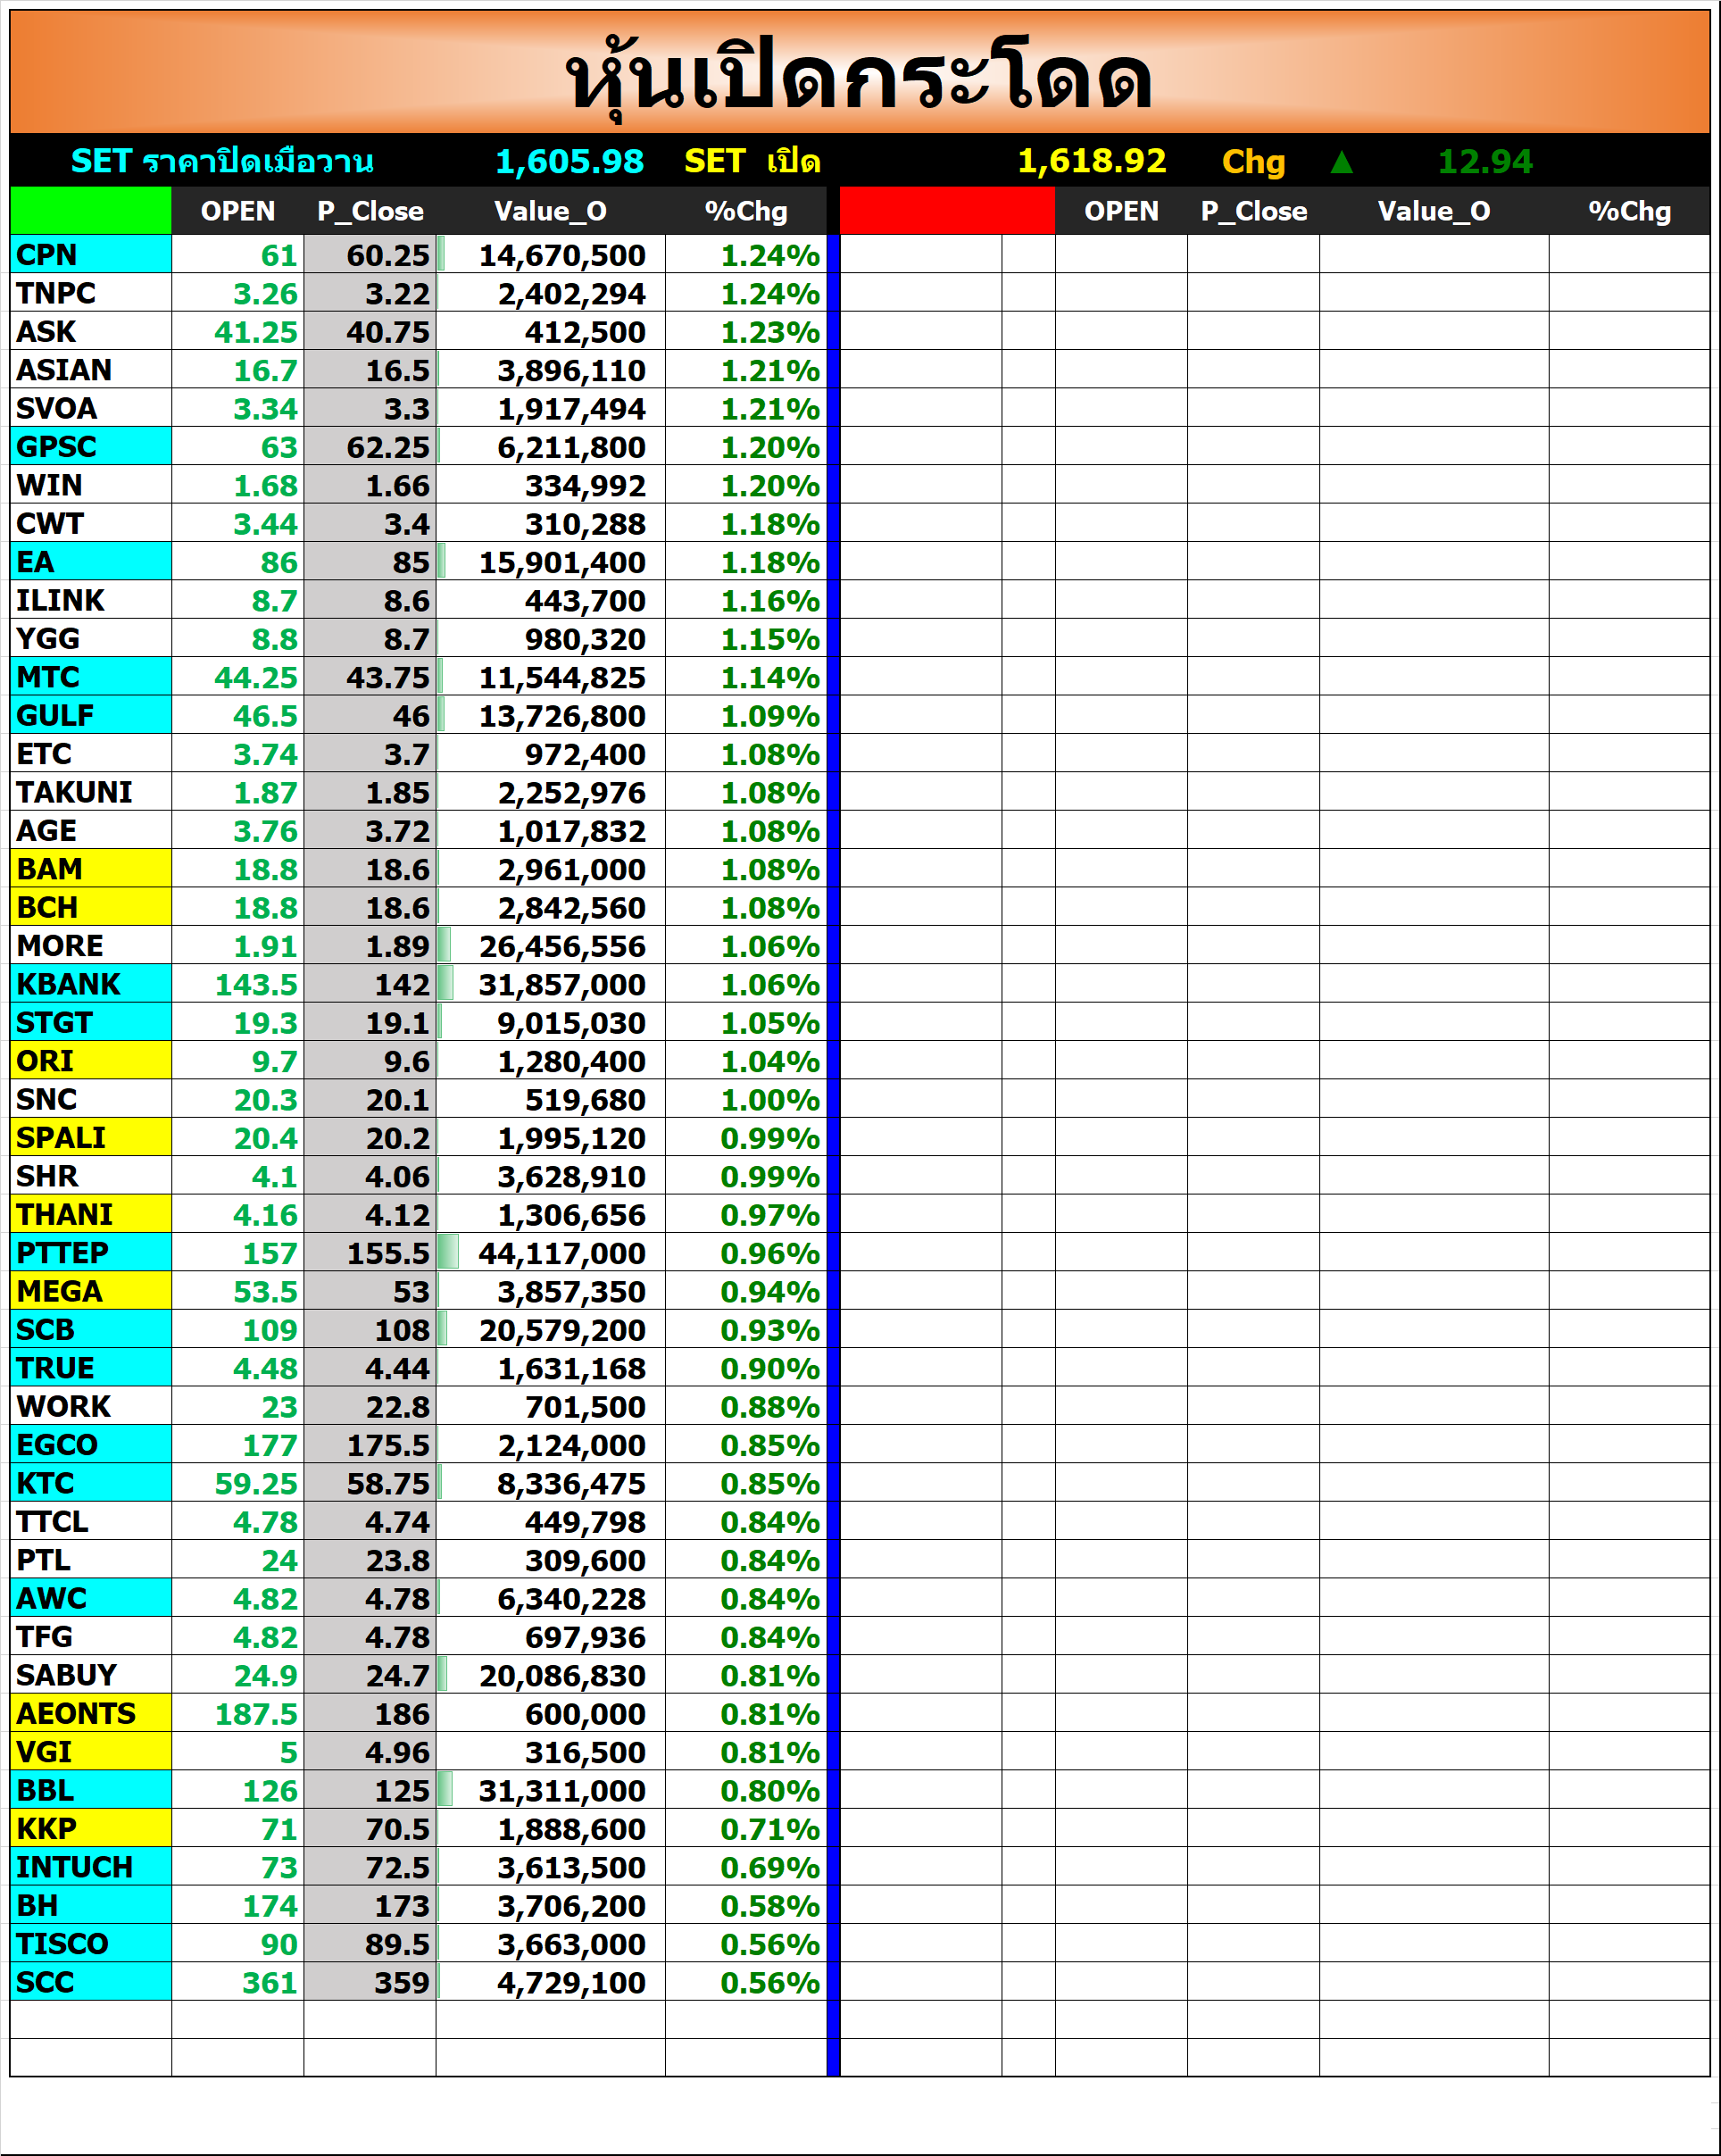Viewport: 1721px width, 2156px height.
Task: Select the KBANK symbol cell
Action: [91, 983]
